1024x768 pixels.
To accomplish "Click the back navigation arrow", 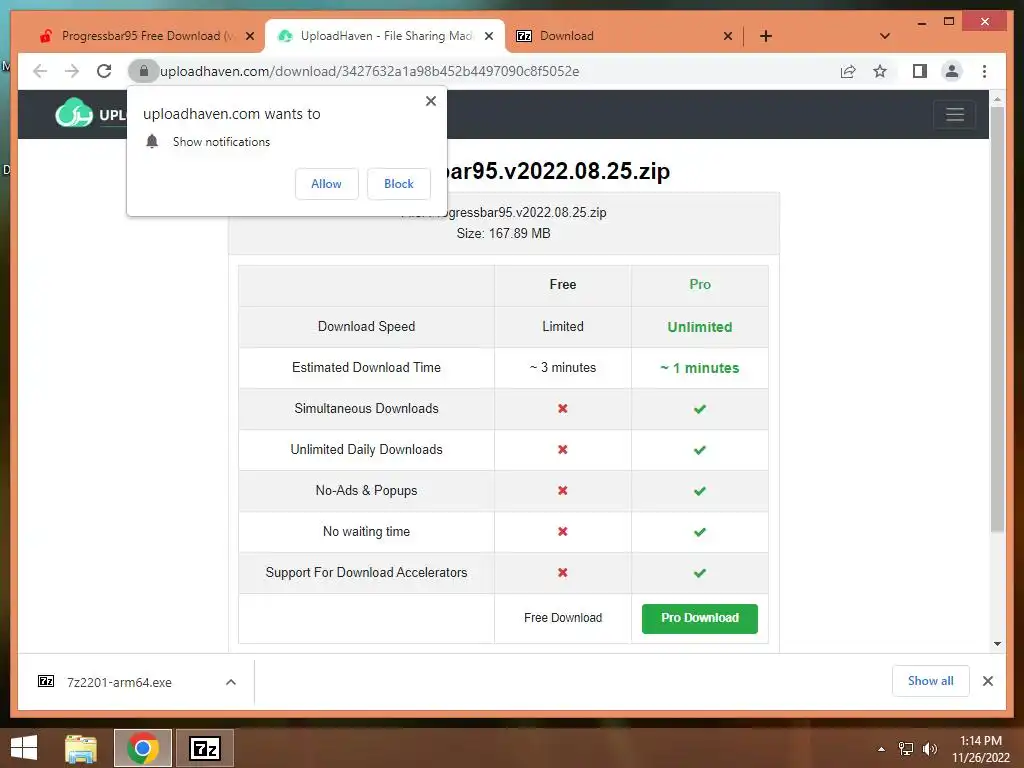I will pos(40,71).
